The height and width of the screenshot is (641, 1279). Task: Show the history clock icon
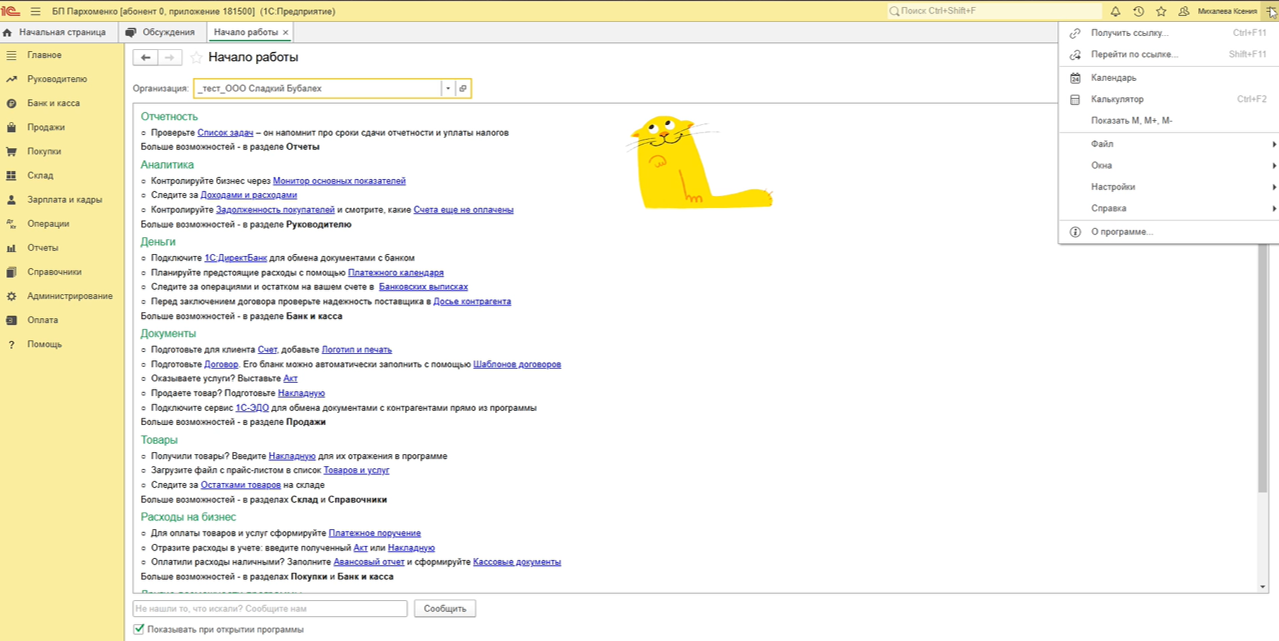point(1138,11)
